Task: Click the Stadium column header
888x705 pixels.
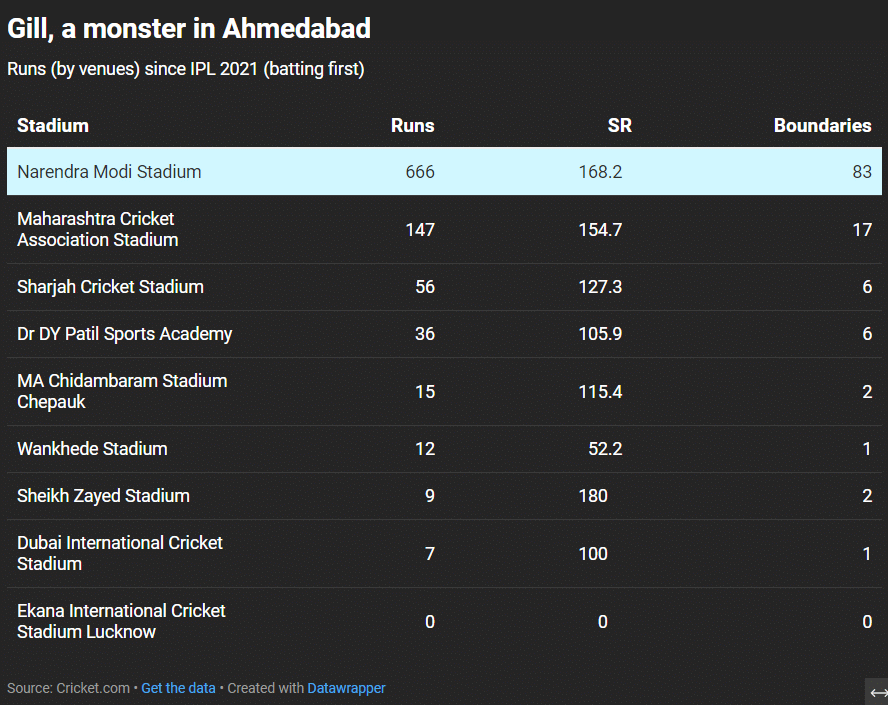Action: (53, 126)
